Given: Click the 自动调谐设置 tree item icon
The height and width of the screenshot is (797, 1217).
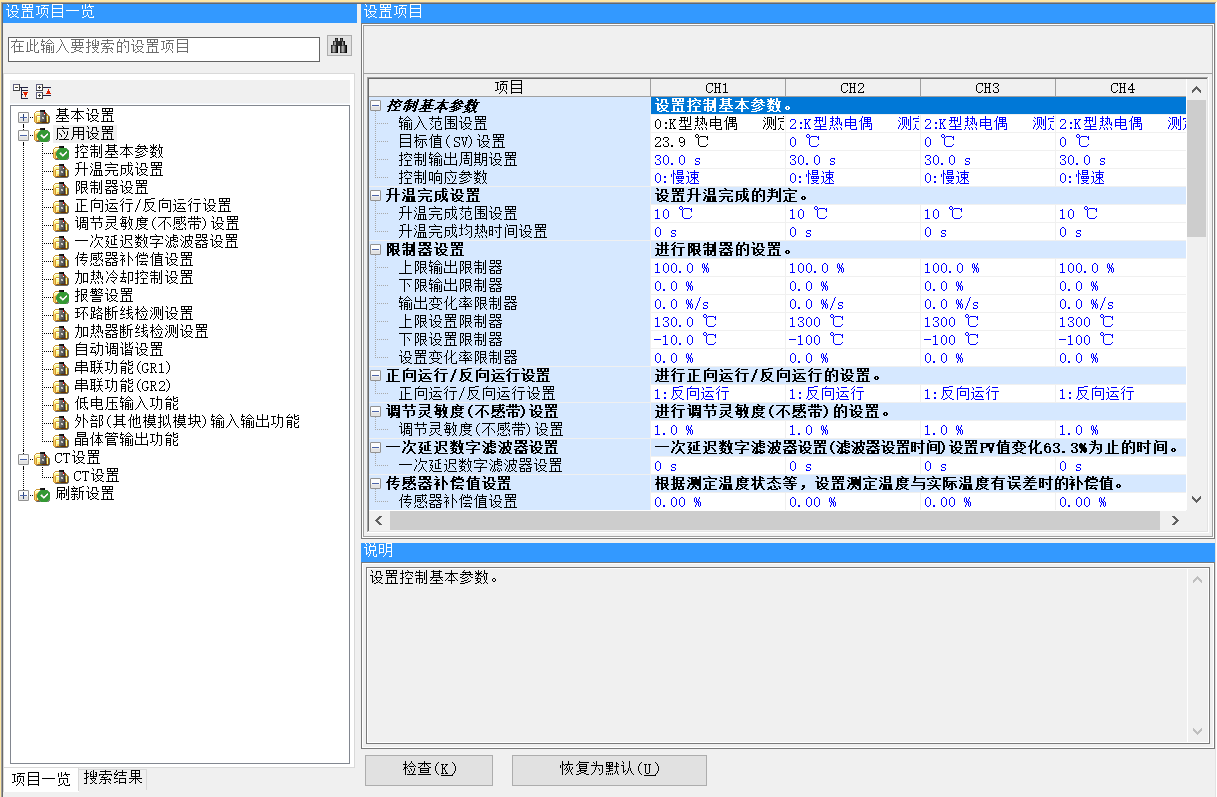Looking at the screenshot, I should [62, 350].
